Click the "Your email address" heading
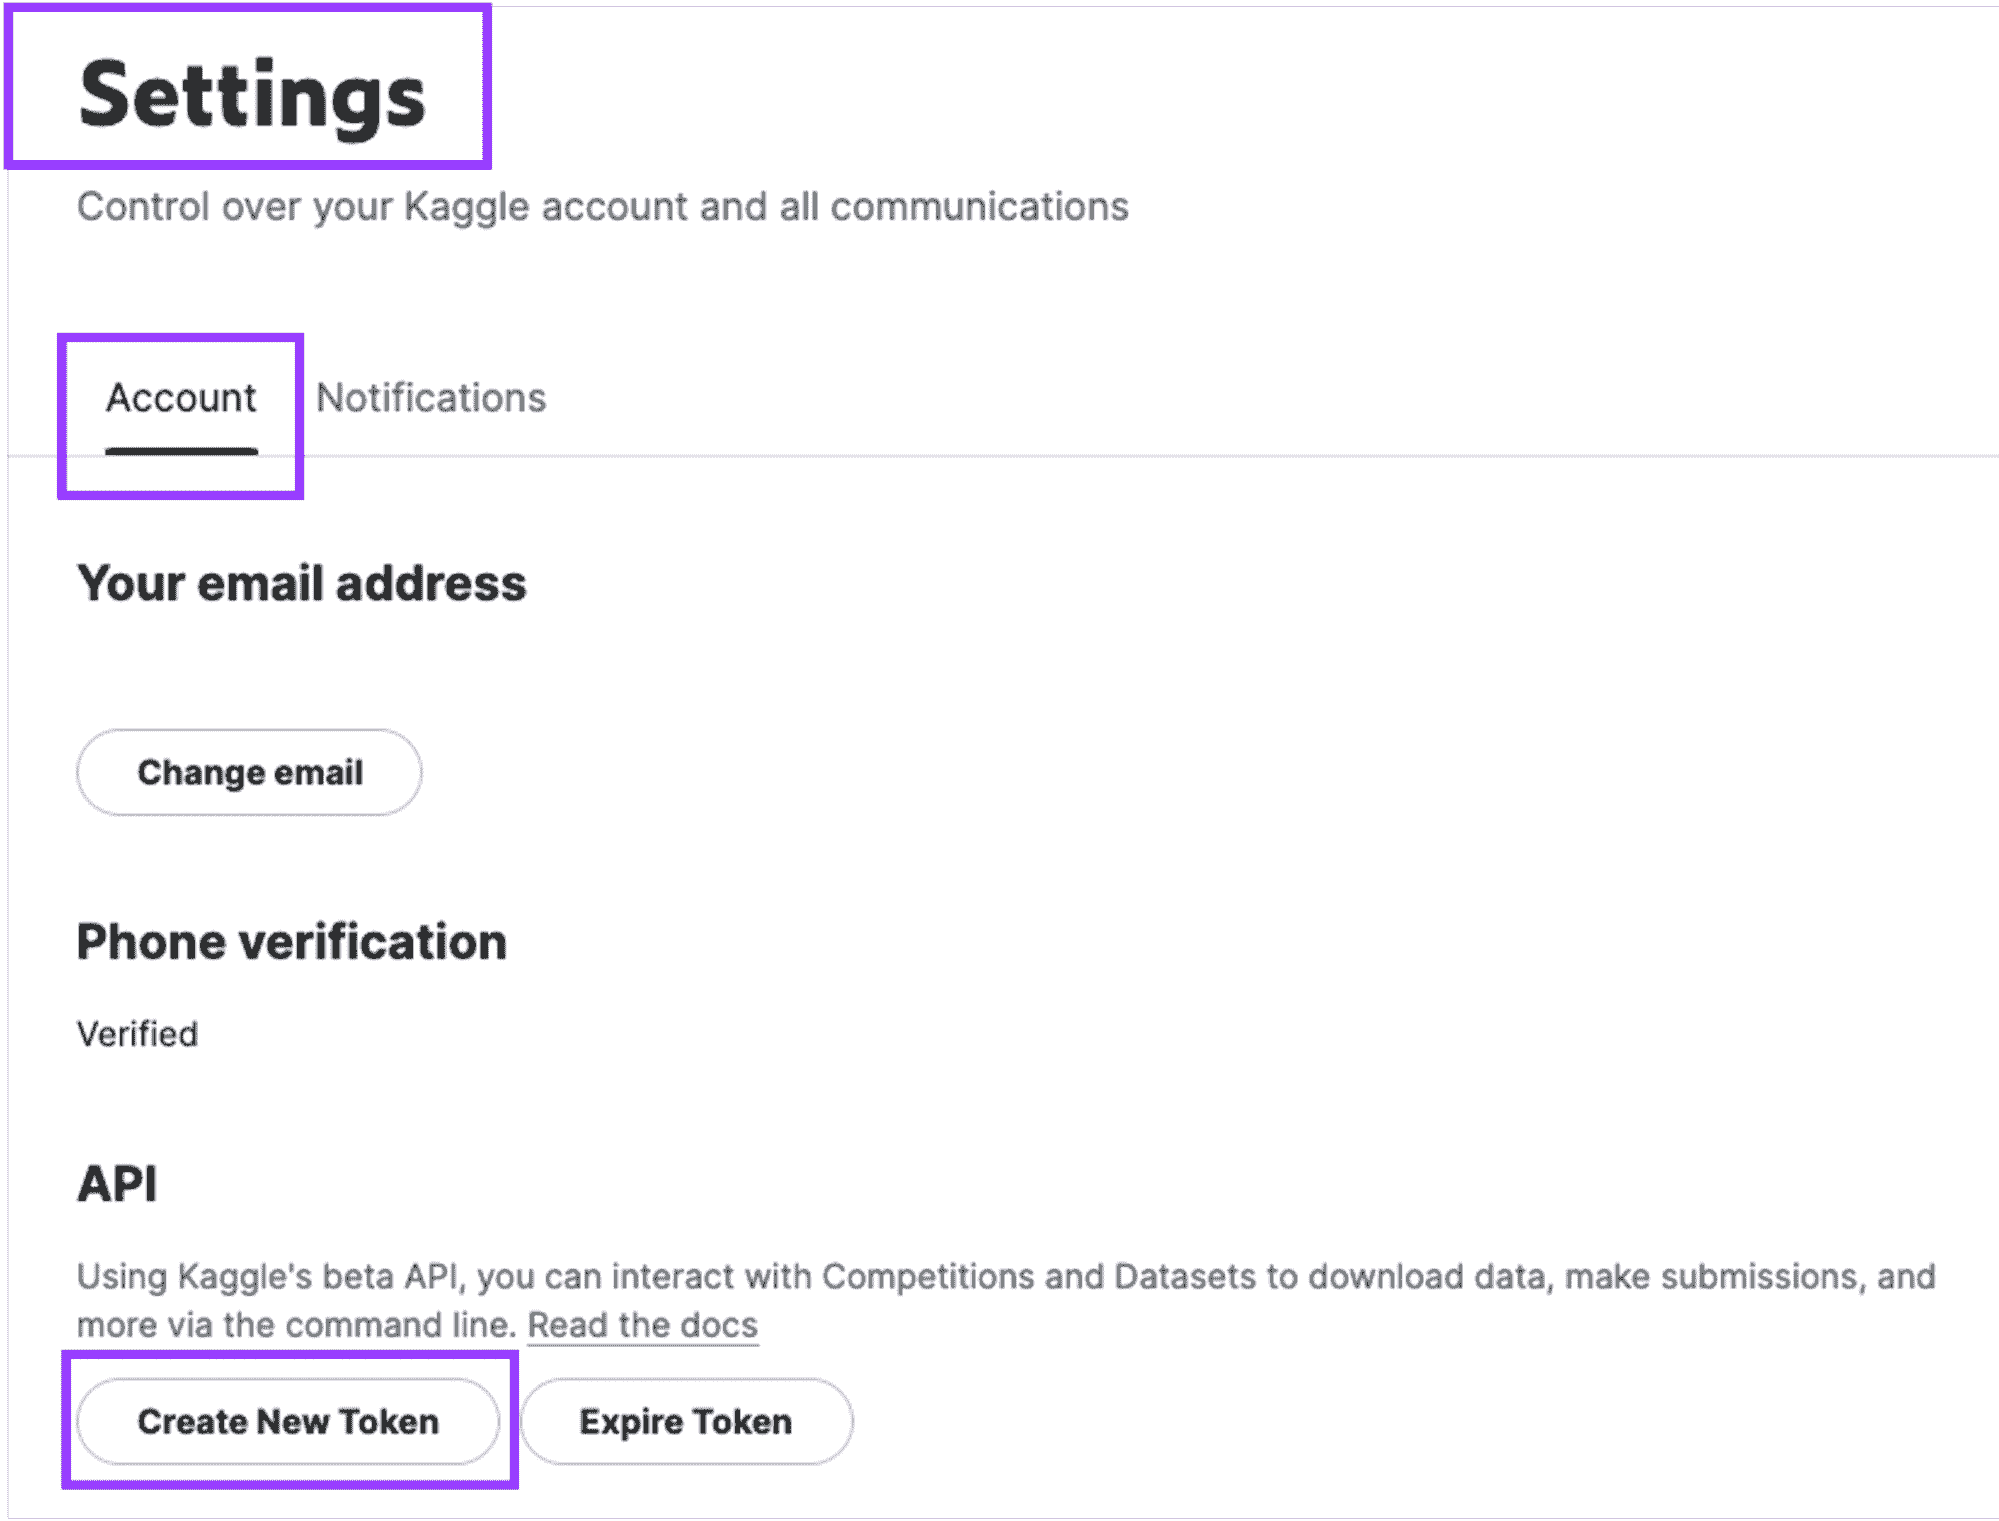The height and width of the screenshot is (1521, 1999). point(301,583)
